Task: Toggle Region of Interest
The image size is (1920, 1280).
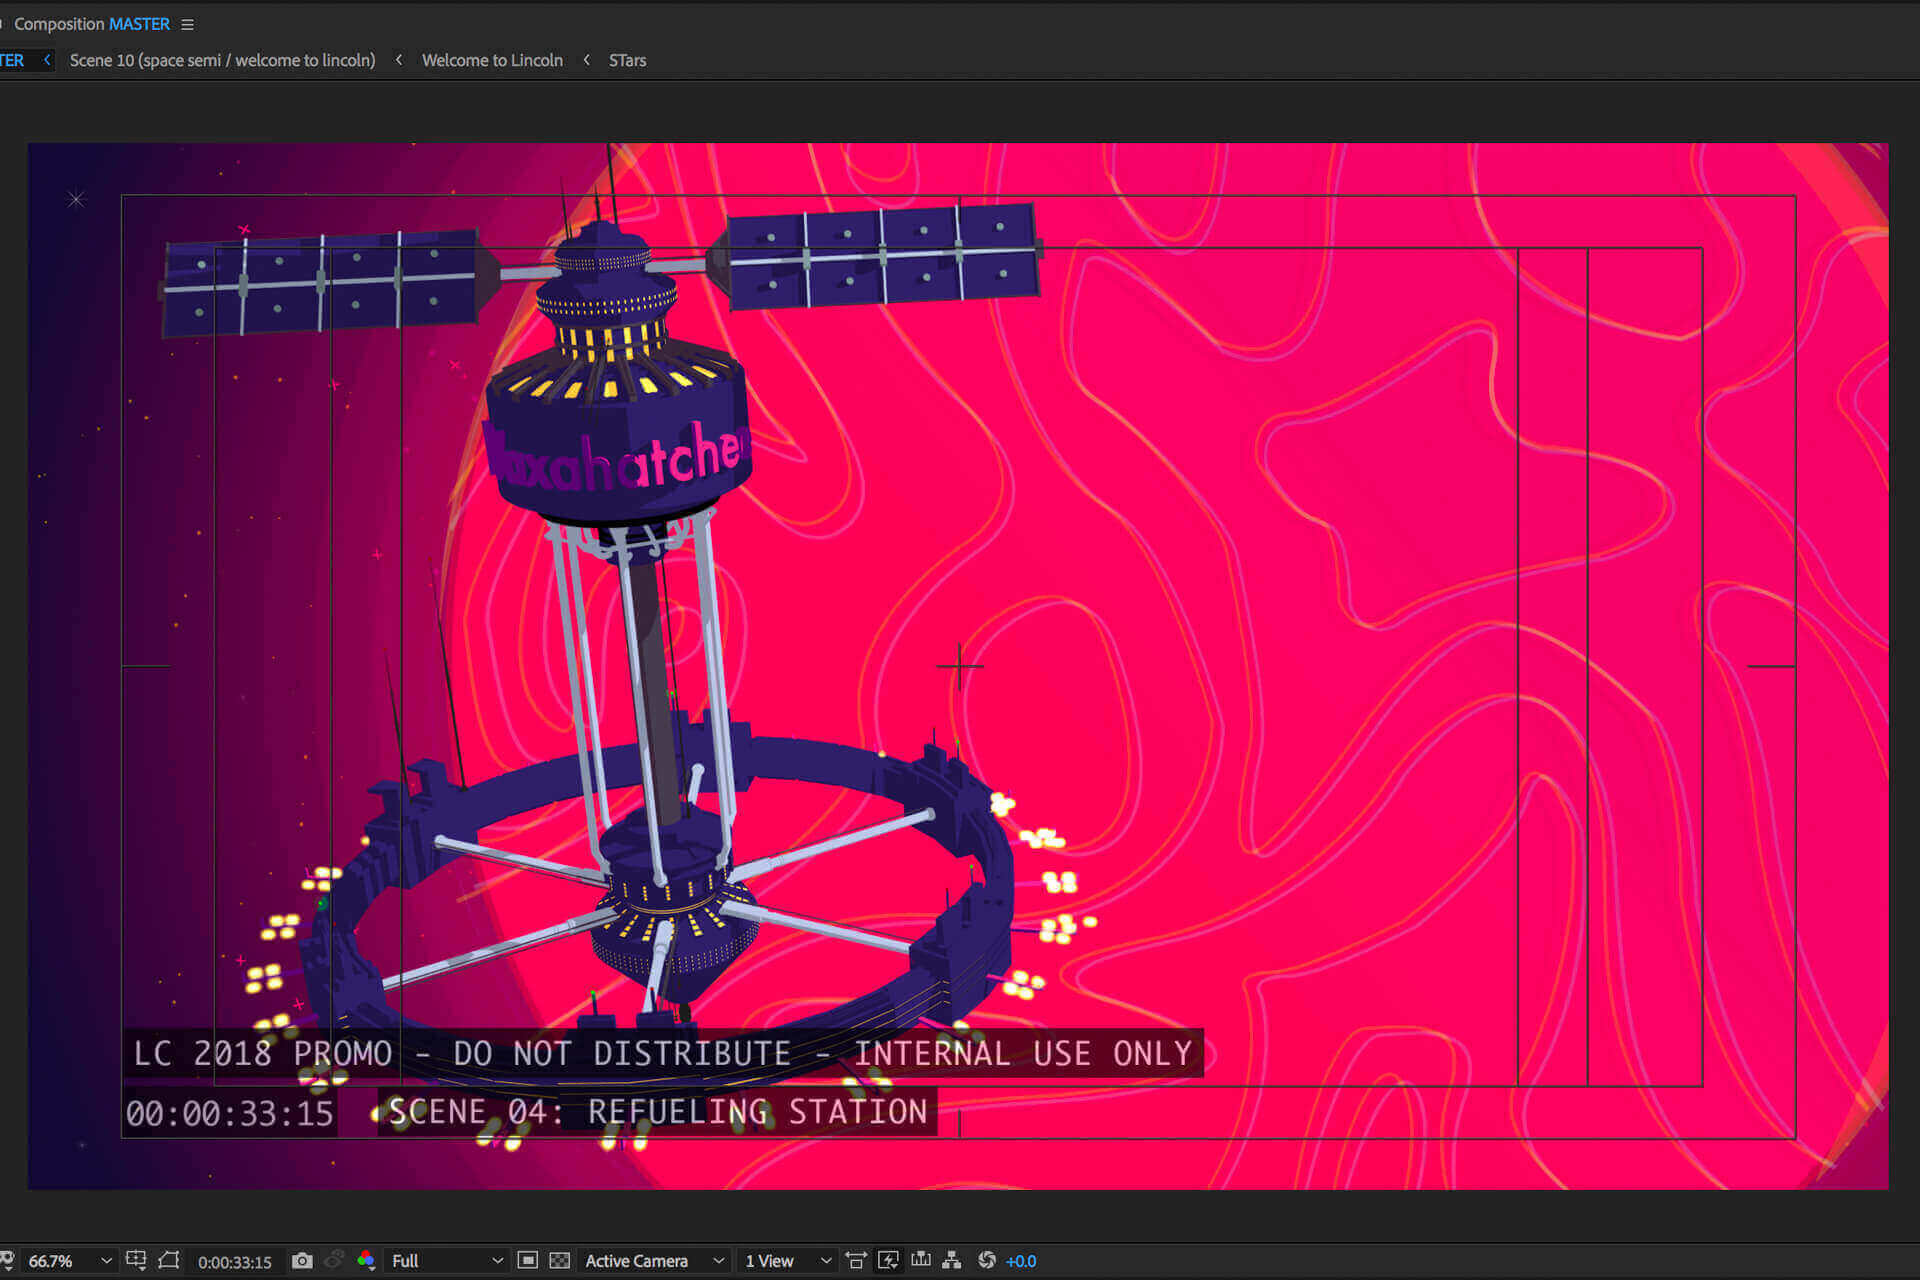Action: coord(528,1260)
